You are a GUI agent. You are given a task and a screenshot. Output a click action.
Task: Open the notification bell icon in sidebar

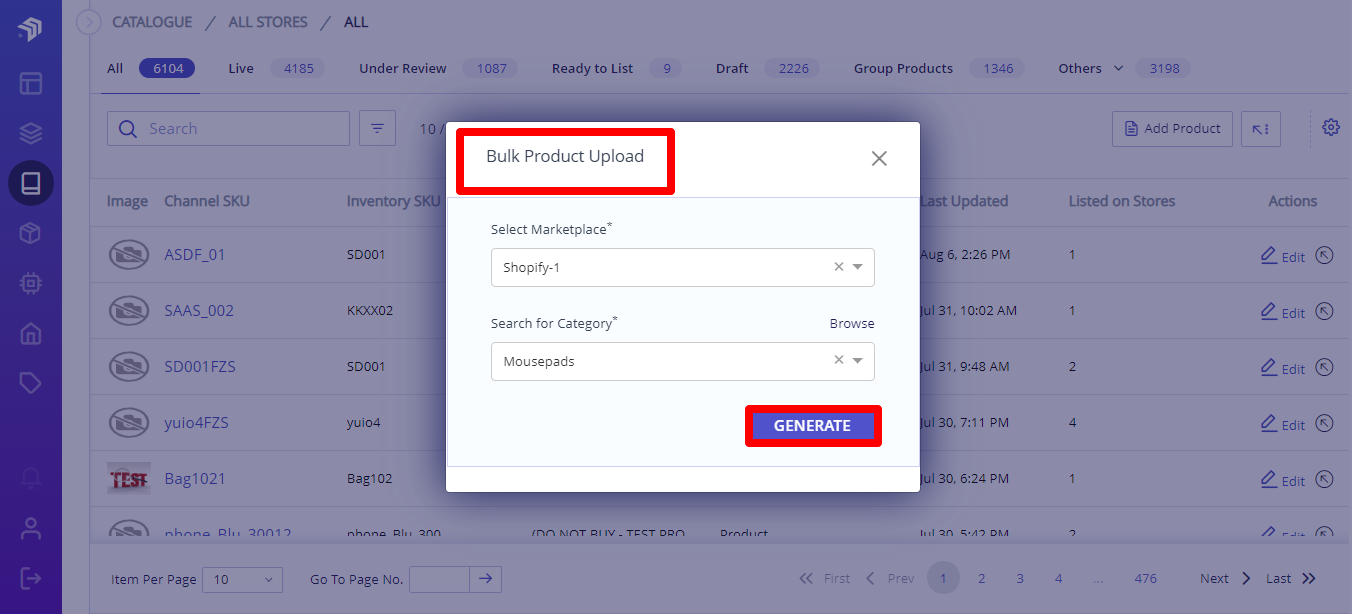pos(30,478)
